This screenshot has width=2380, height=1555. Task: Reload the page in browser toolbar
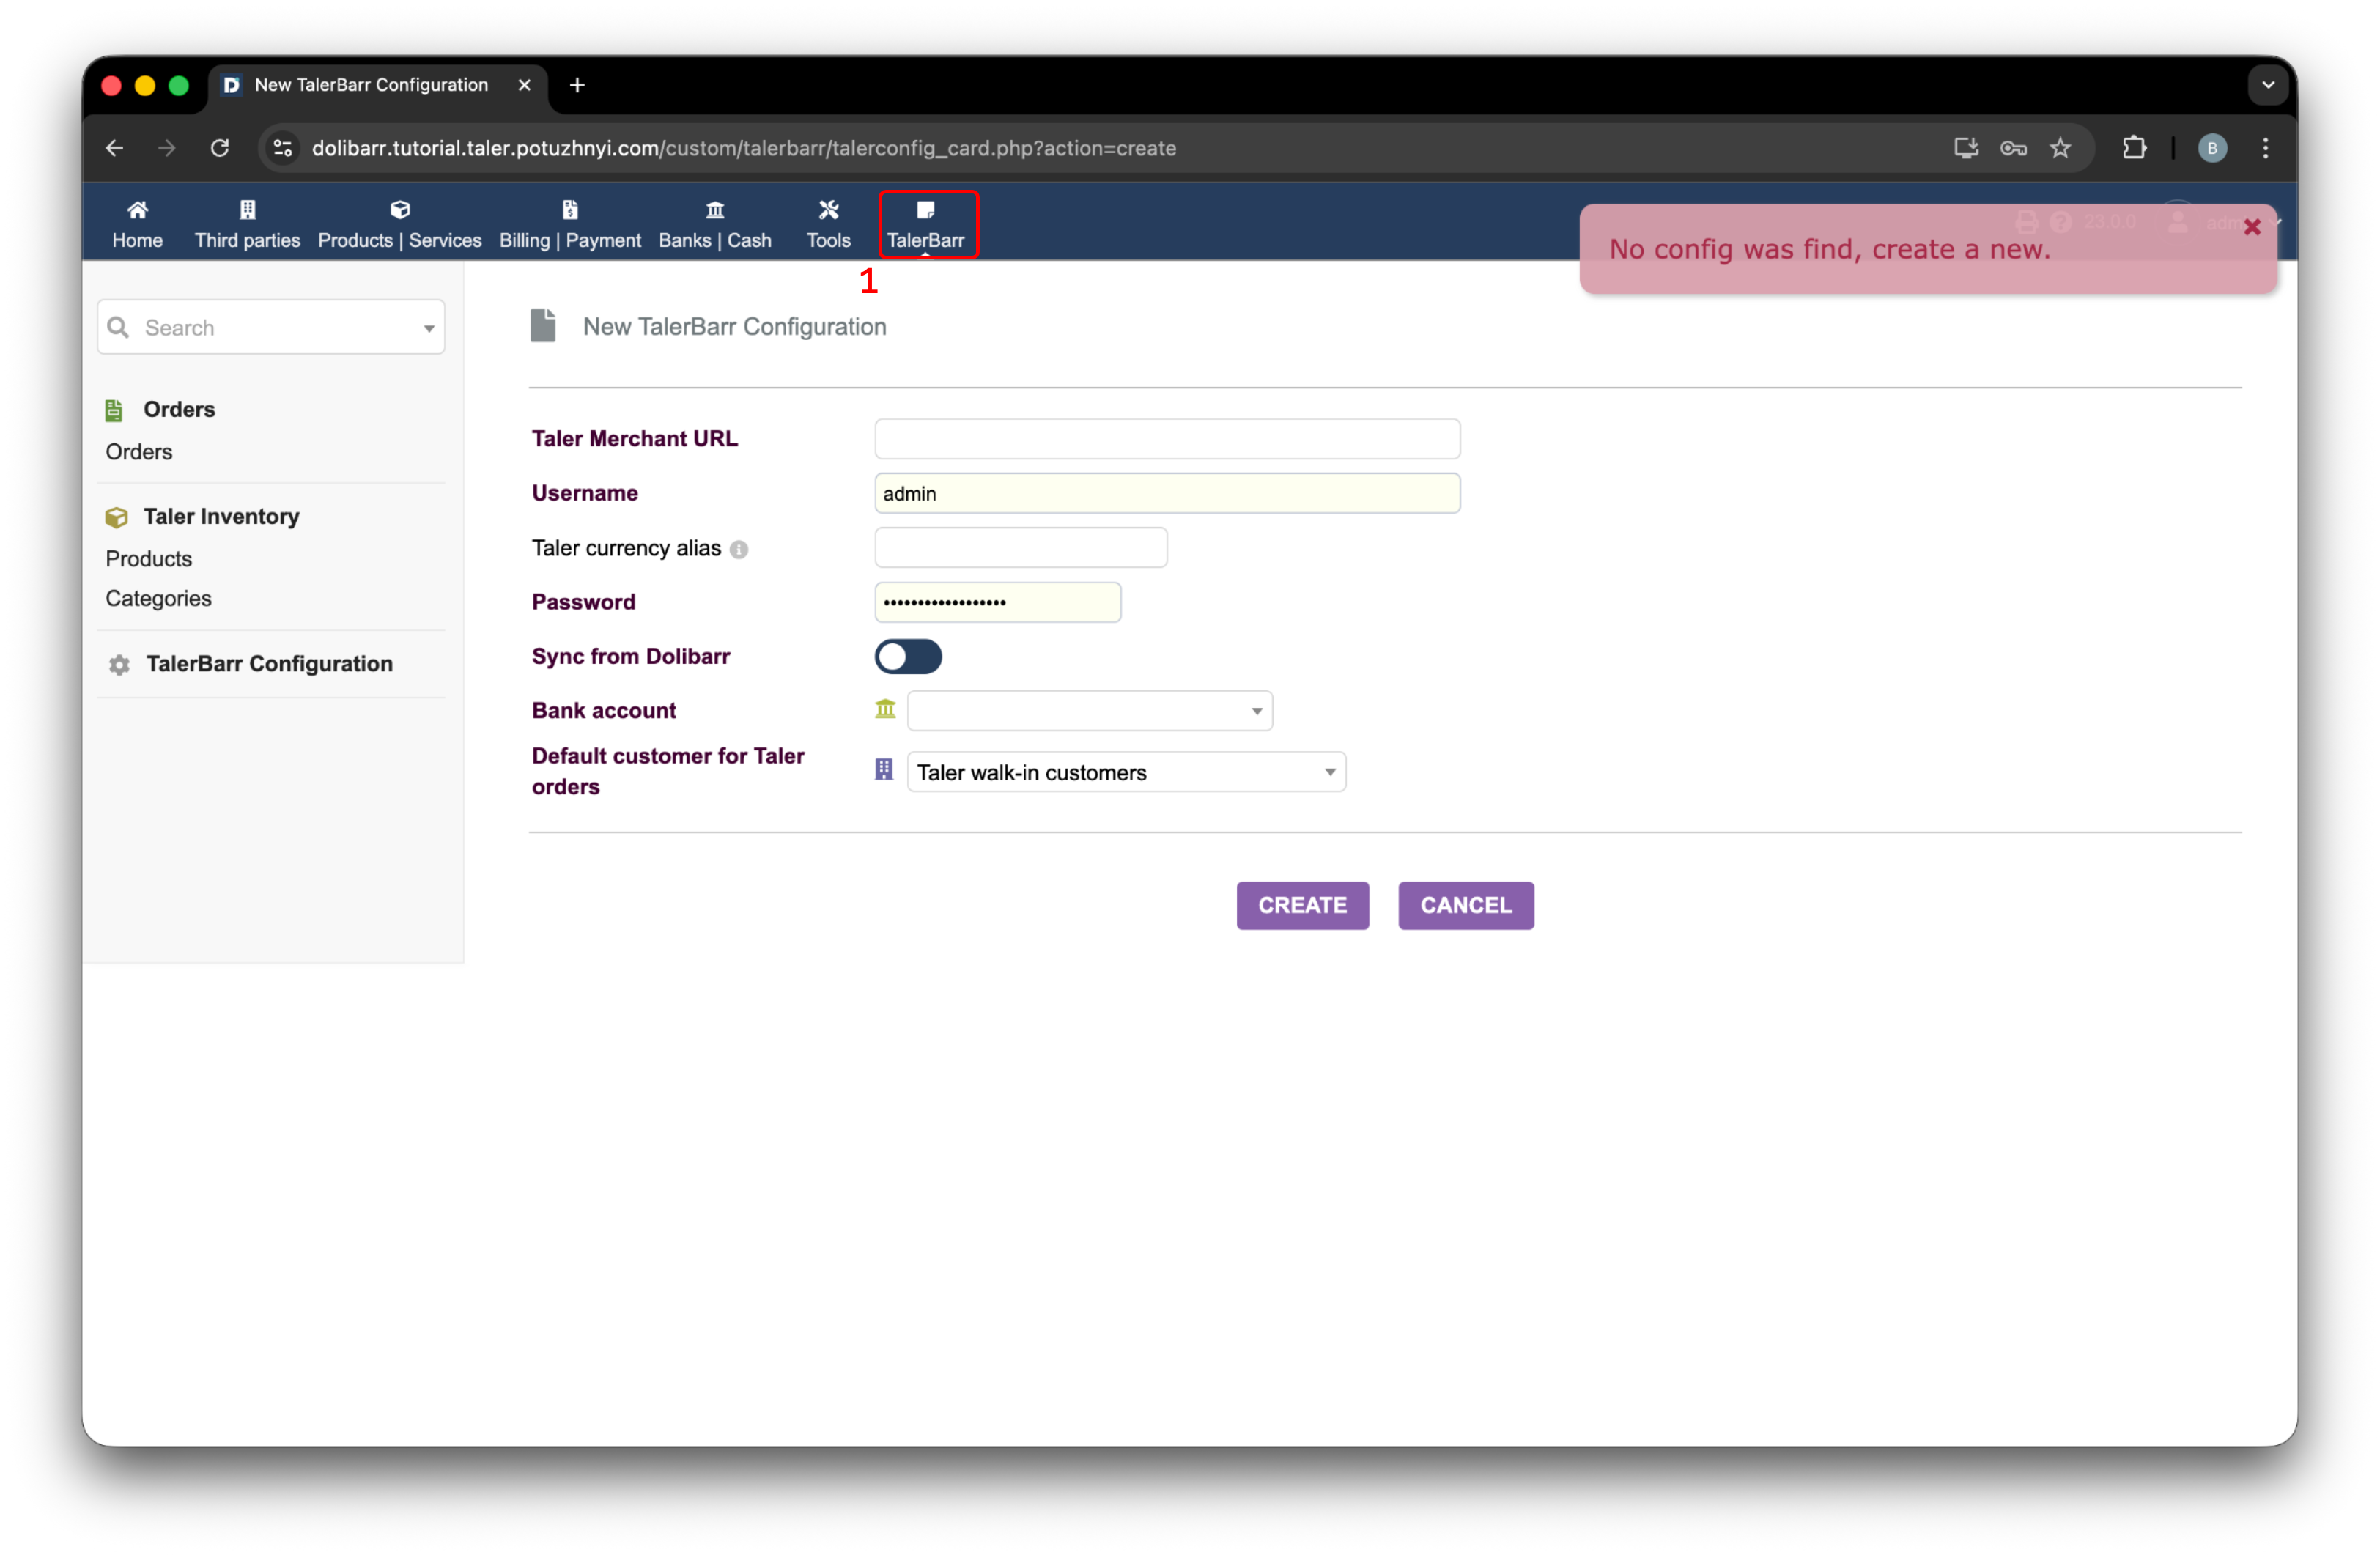click(x=220, y=148)
